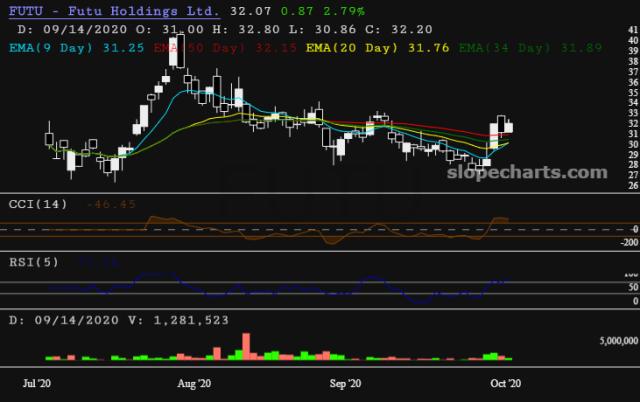Select the last price value 32.07
This screenshot has width=640, height=402.
(x=251, y=11)
